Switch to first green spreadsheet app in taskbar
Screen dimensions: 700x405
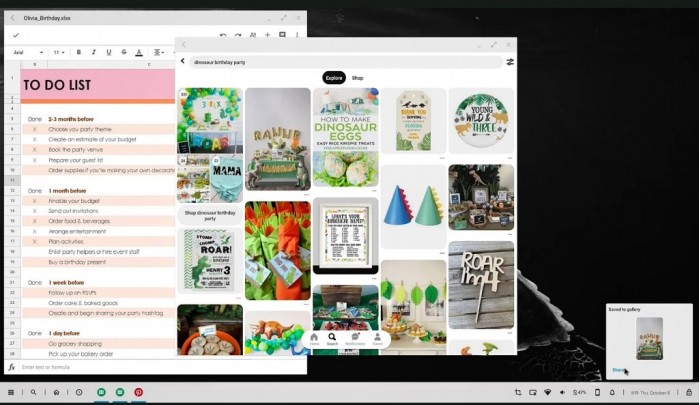pyautogui.click(x=101, y=392)
